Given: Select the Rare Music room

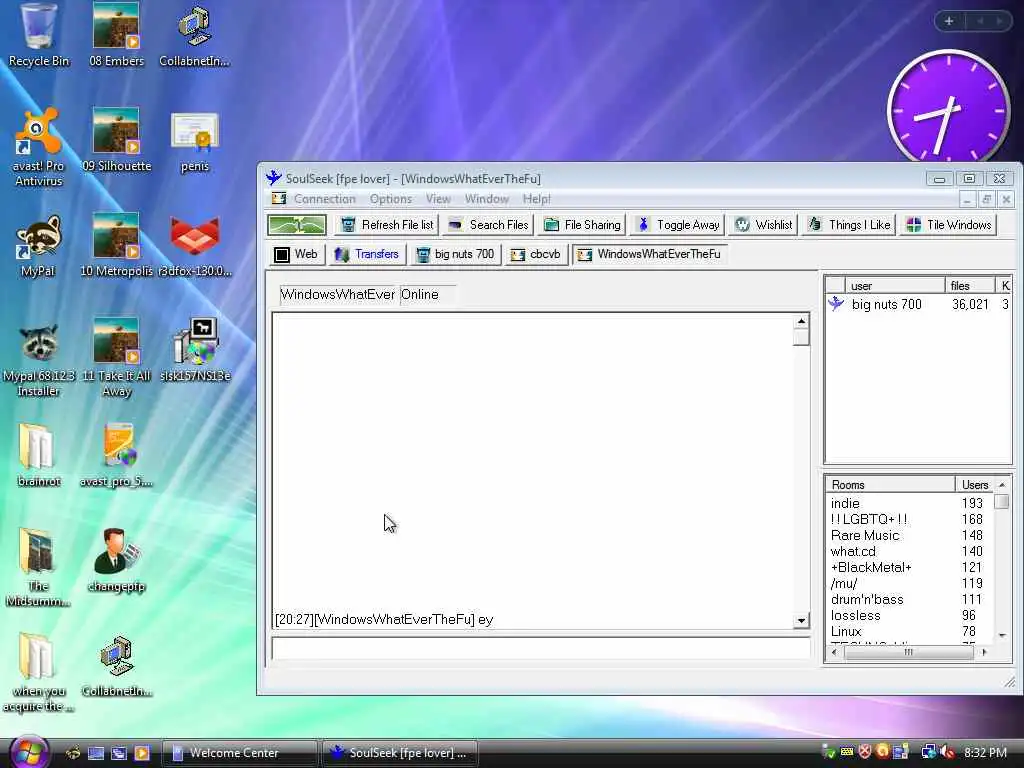Looking at the screenshot, I should 909,536.
